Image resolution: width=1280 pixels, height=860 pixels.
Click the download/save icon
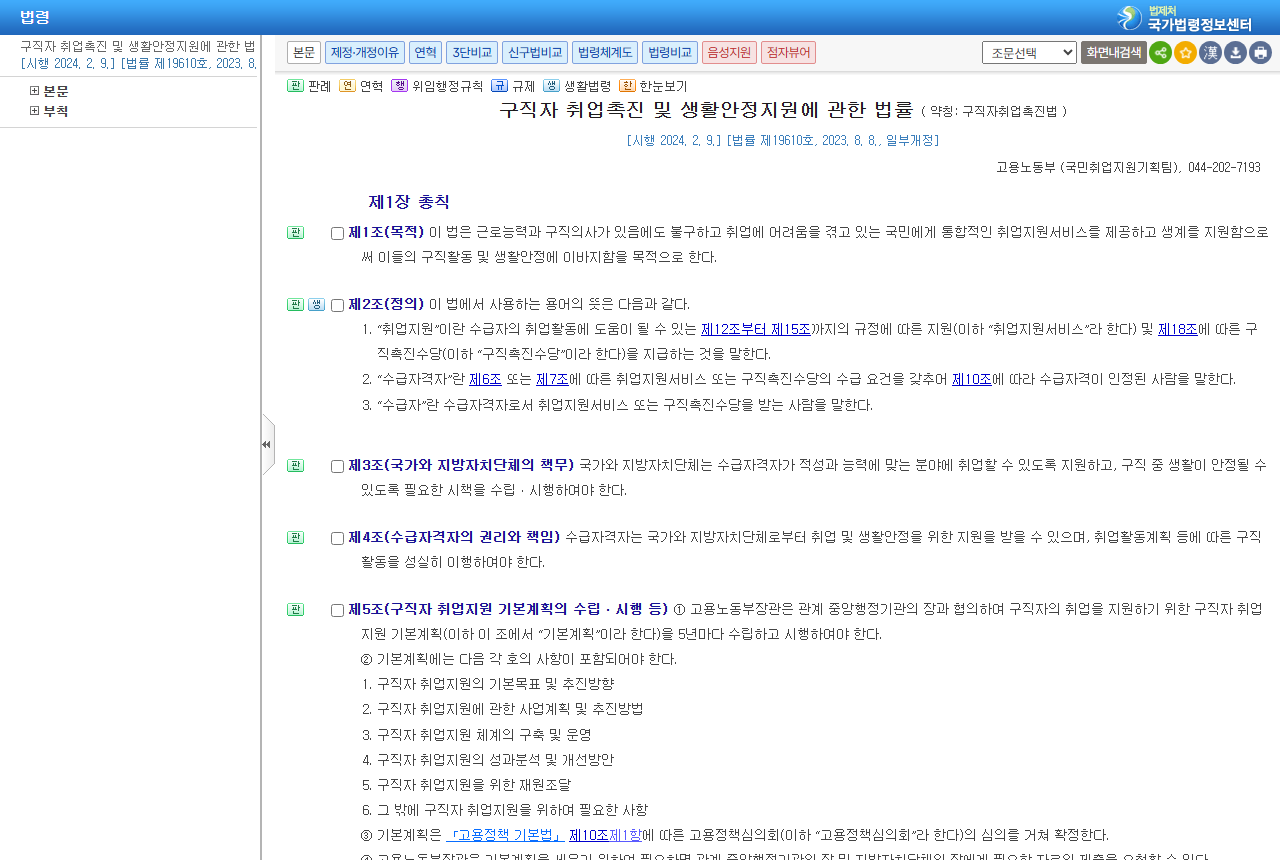coord(1235,52)
